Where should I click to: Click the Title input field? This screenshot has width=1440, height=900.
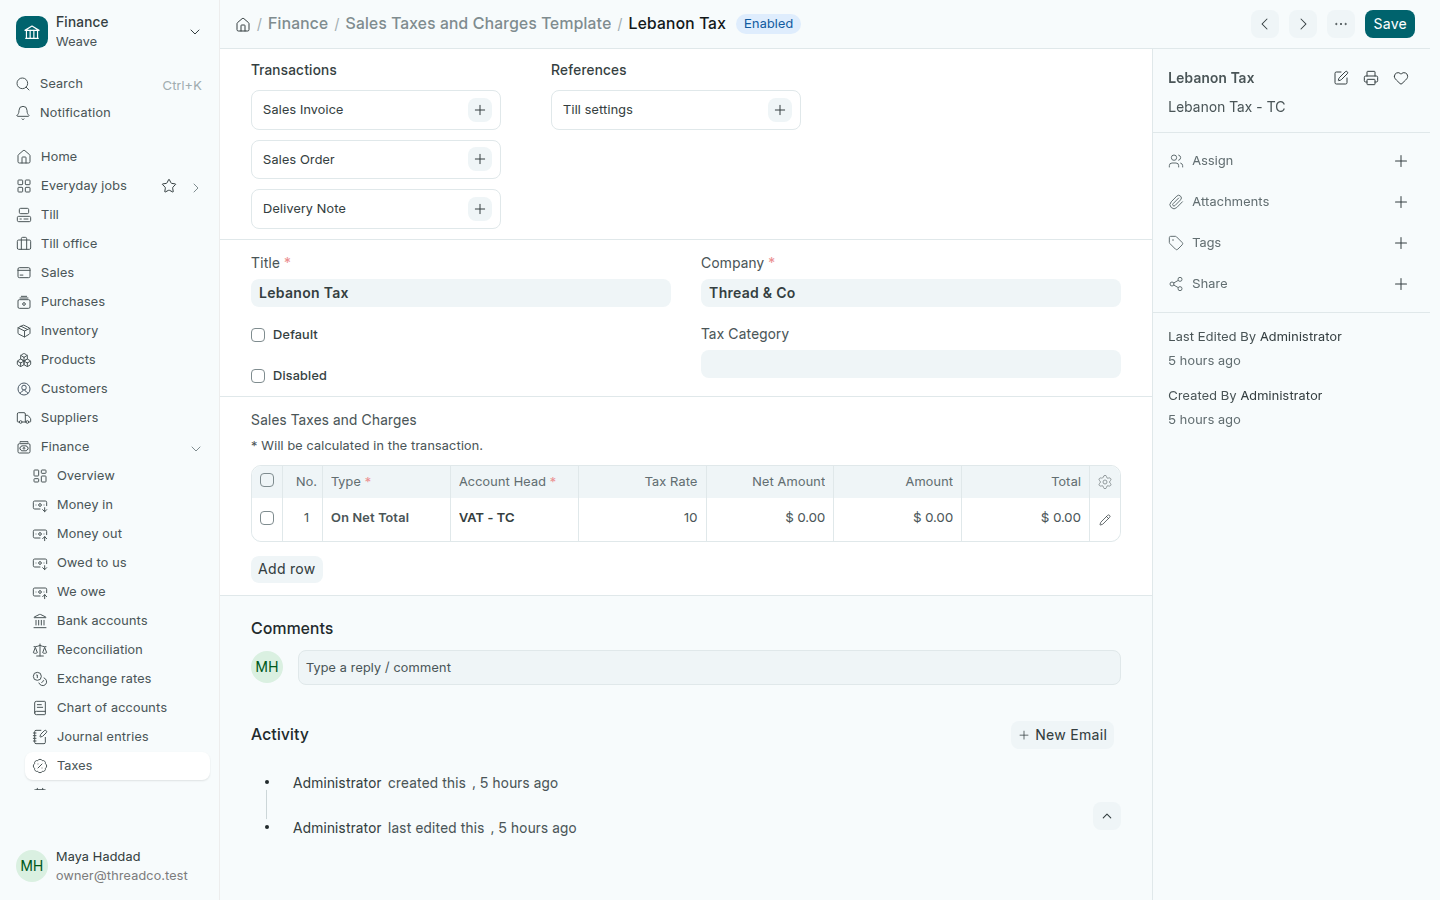click(461, 293)
